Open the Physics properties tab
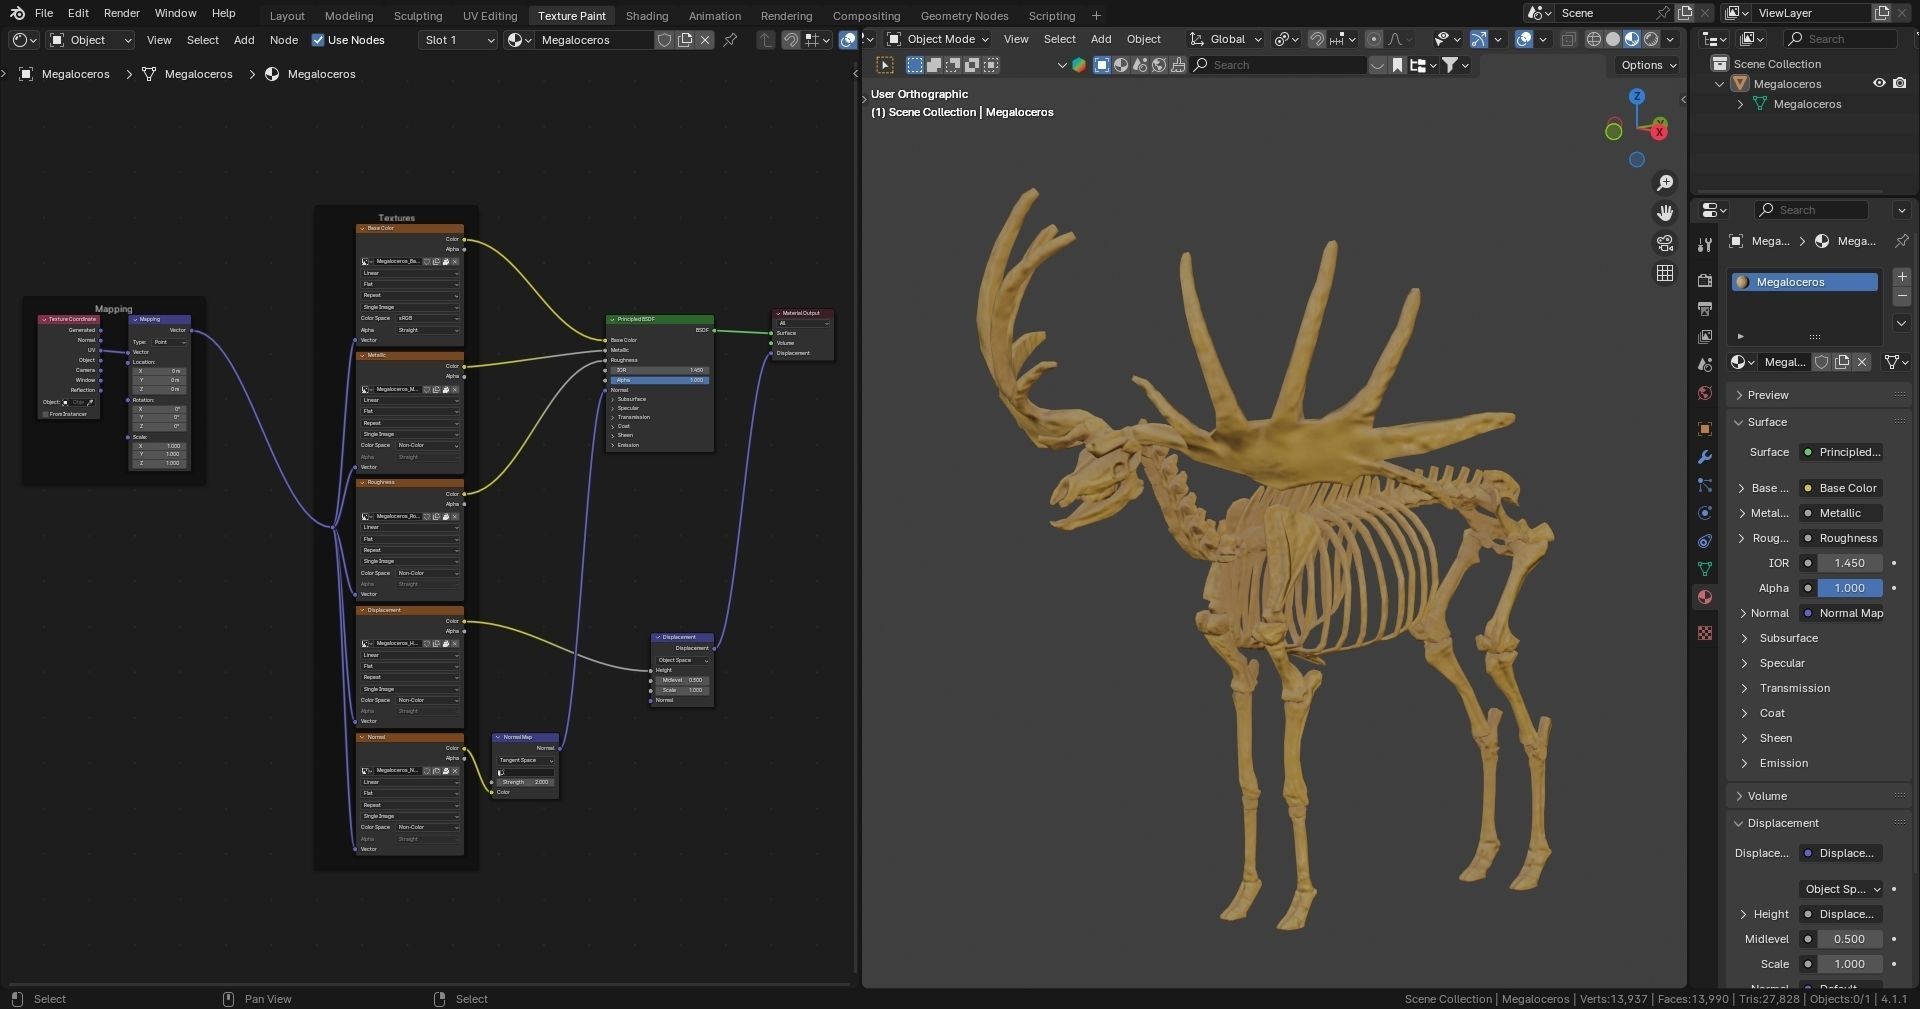This screenshot has width=1920, height=1009. (1705, 513)
